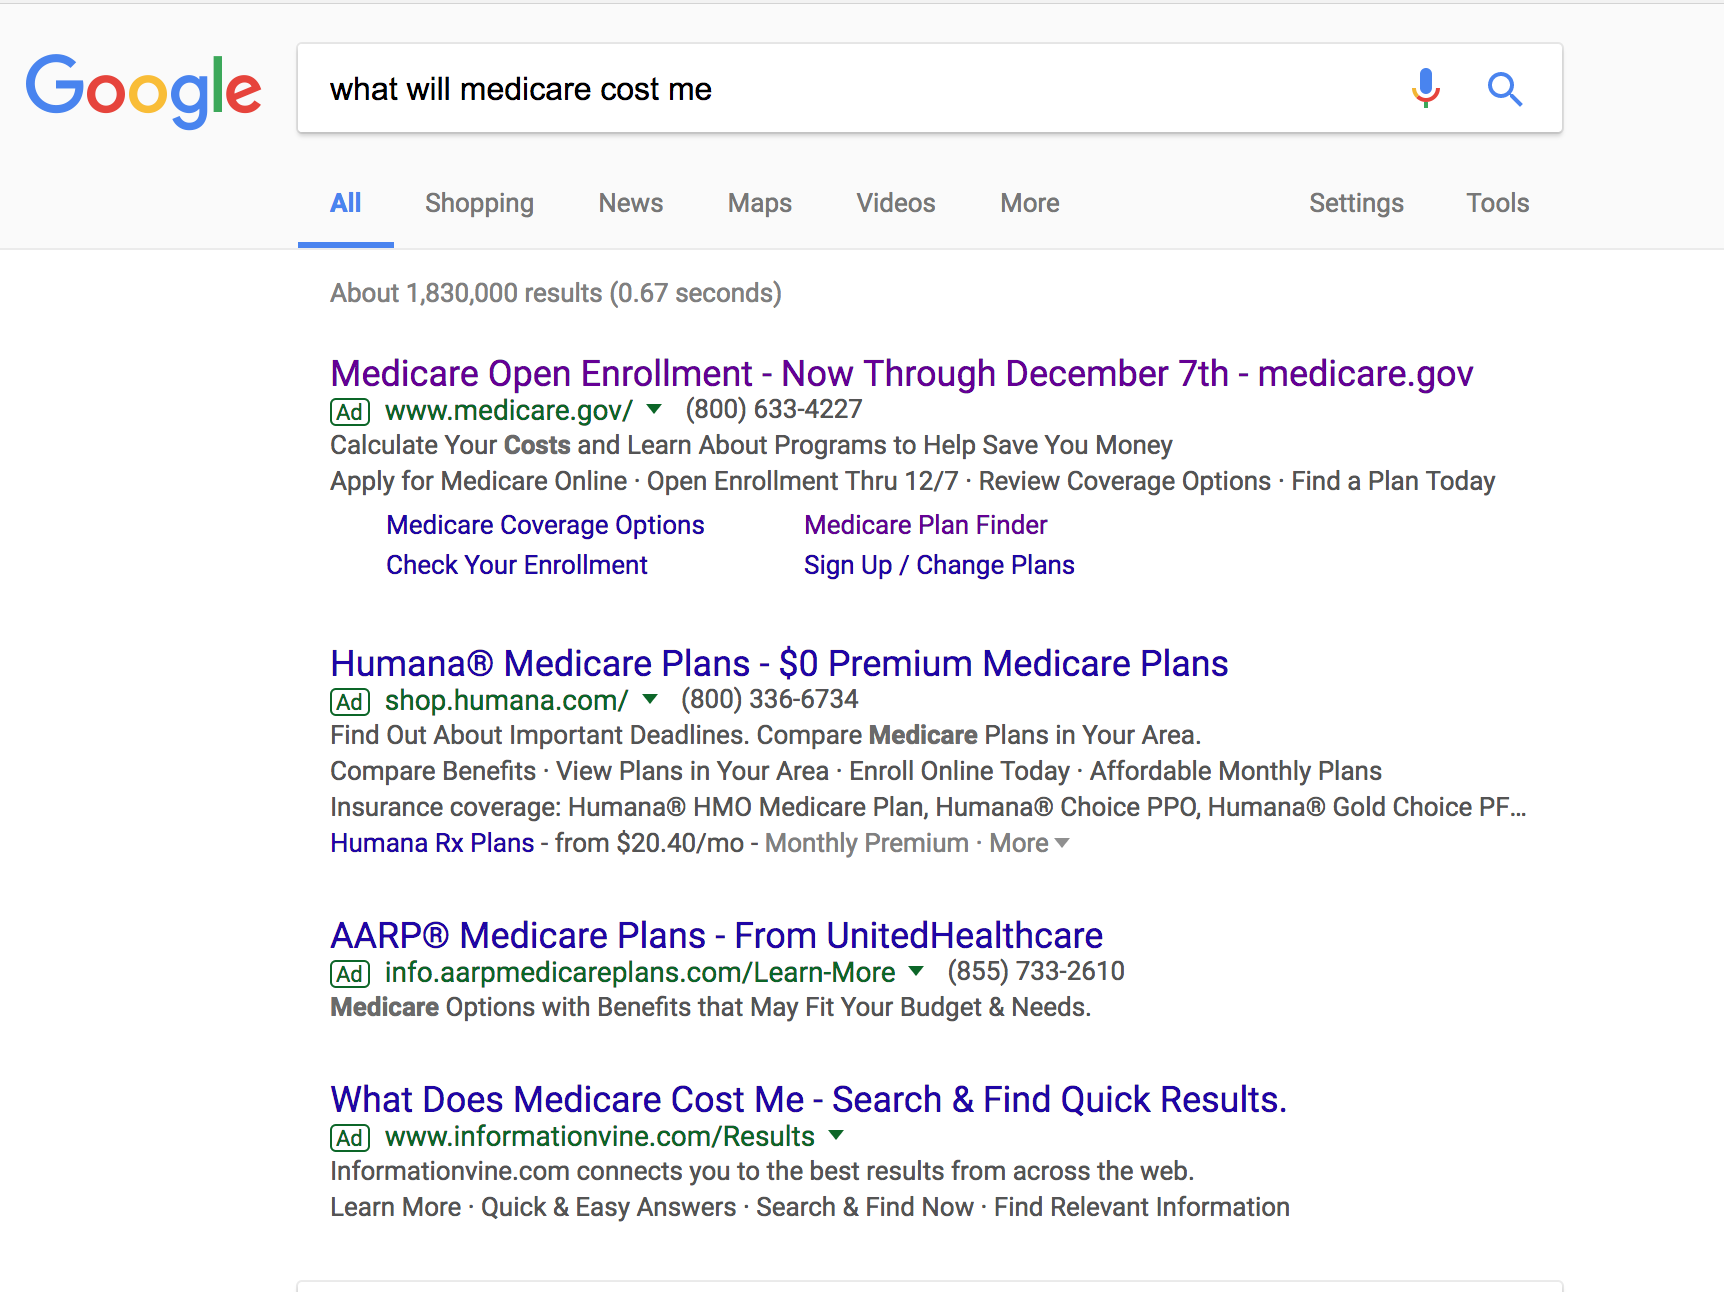The height and width of the screenshot is (1292, 1724).
Task: Click 'Calculate Your Costs and Learn About Programs' text
Action: click(x=752, y=445)
